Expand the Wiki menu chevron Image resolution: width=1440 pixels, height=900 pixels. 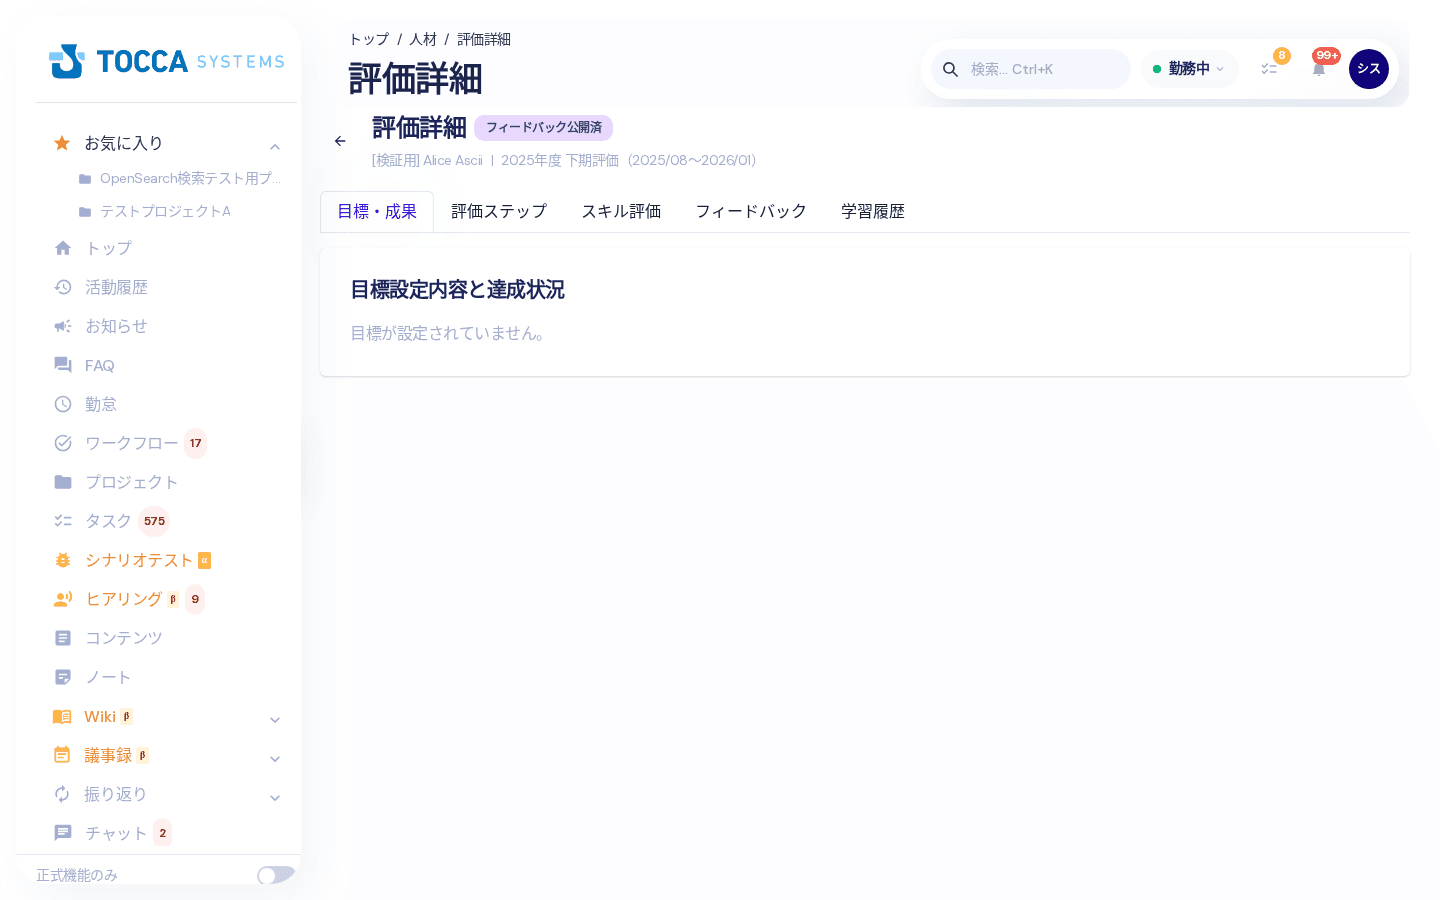tap(275, 720)
